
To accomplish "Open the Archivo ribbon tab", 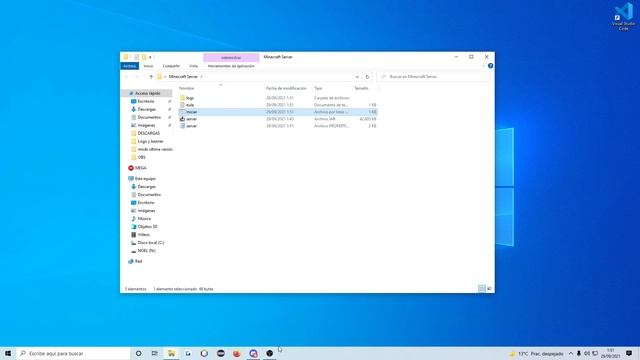I will (x=129, y=66).
